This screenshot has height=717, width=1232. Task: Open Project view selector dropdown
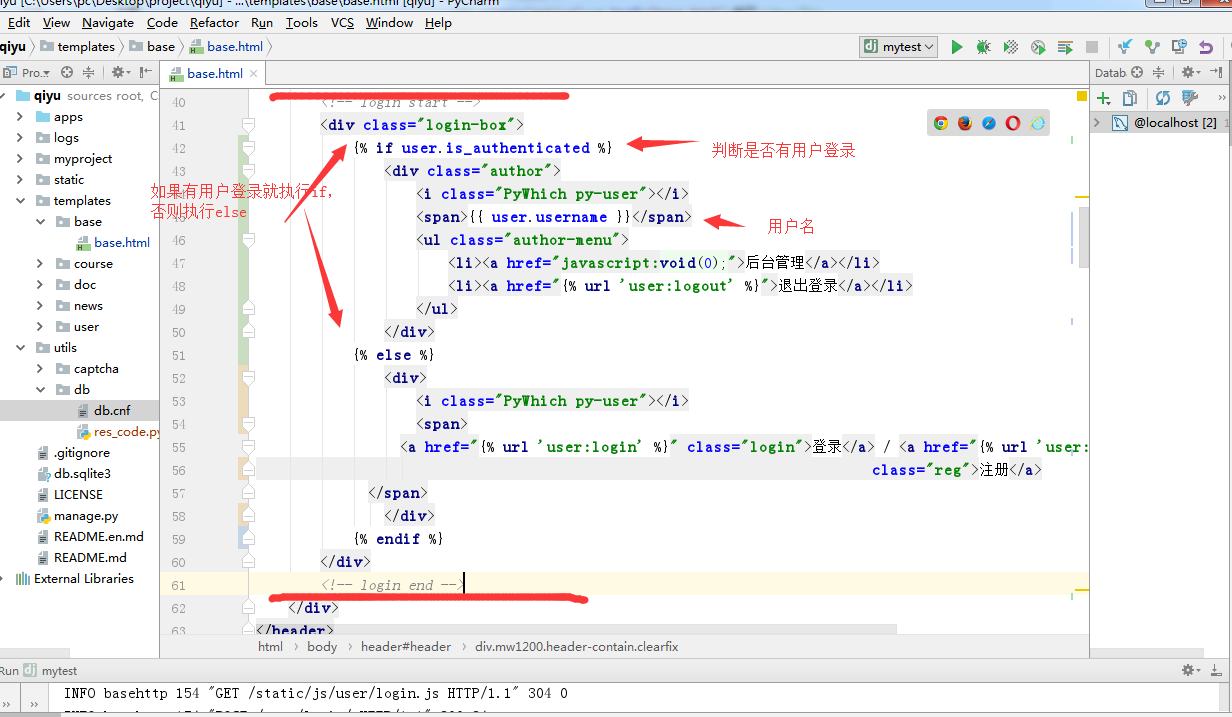tap(34, 72)
